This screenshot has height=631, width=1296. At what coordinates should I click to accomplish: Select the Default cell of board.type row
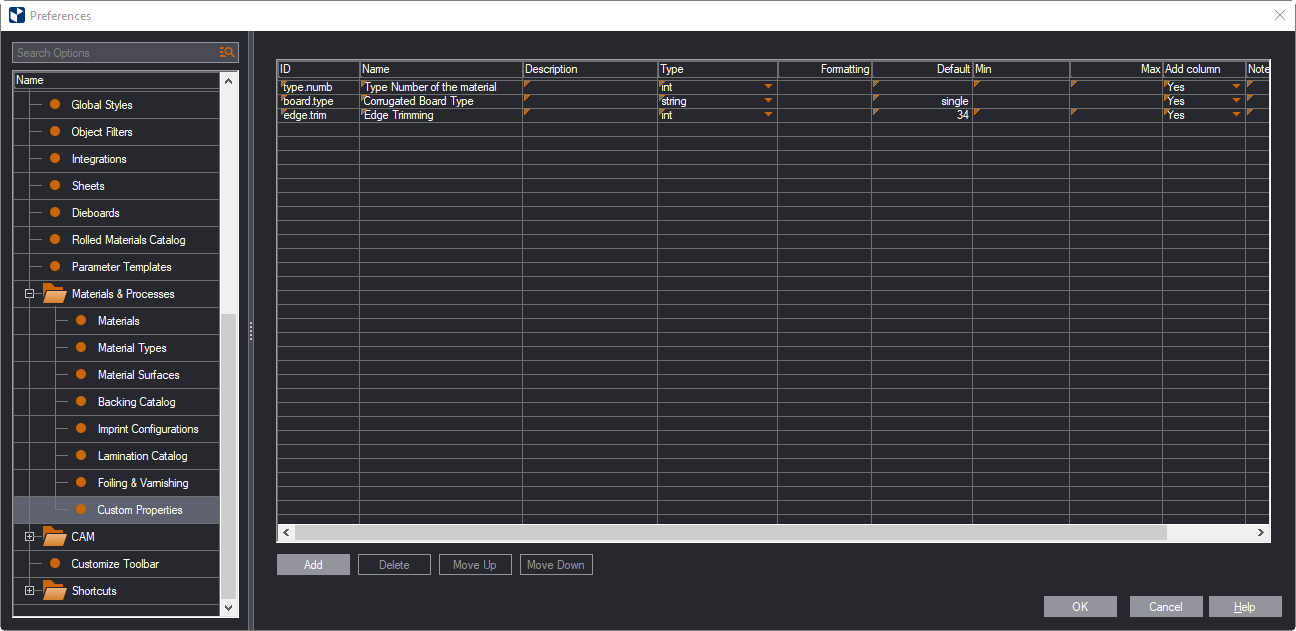click(921, 101)
